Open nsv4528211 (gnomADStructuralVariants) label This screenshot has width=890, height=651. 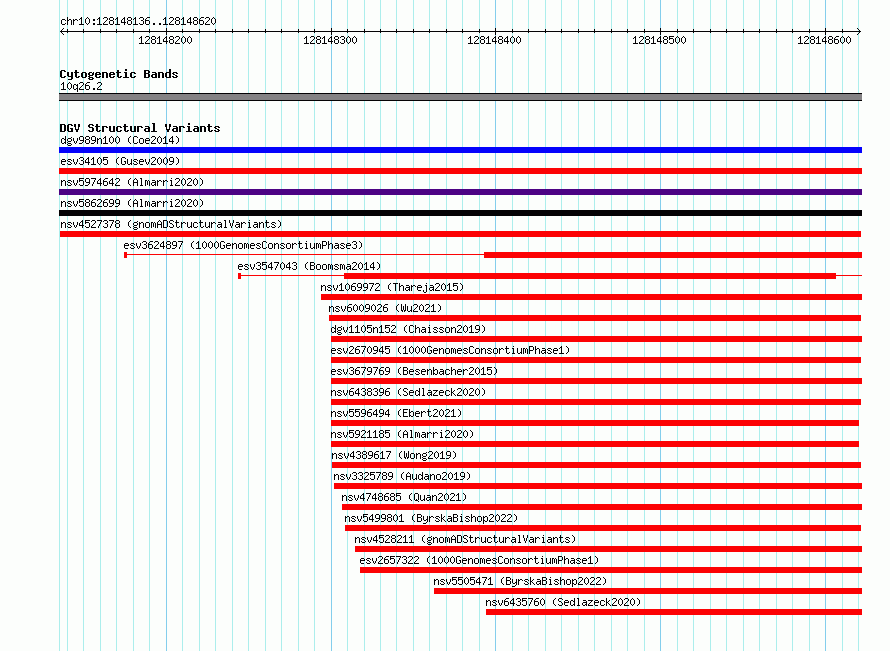pos(465,539)
